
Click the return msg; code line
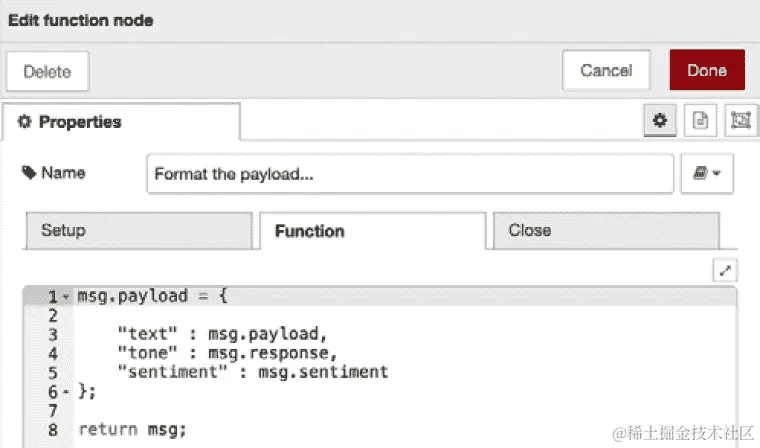pos(132,430)
